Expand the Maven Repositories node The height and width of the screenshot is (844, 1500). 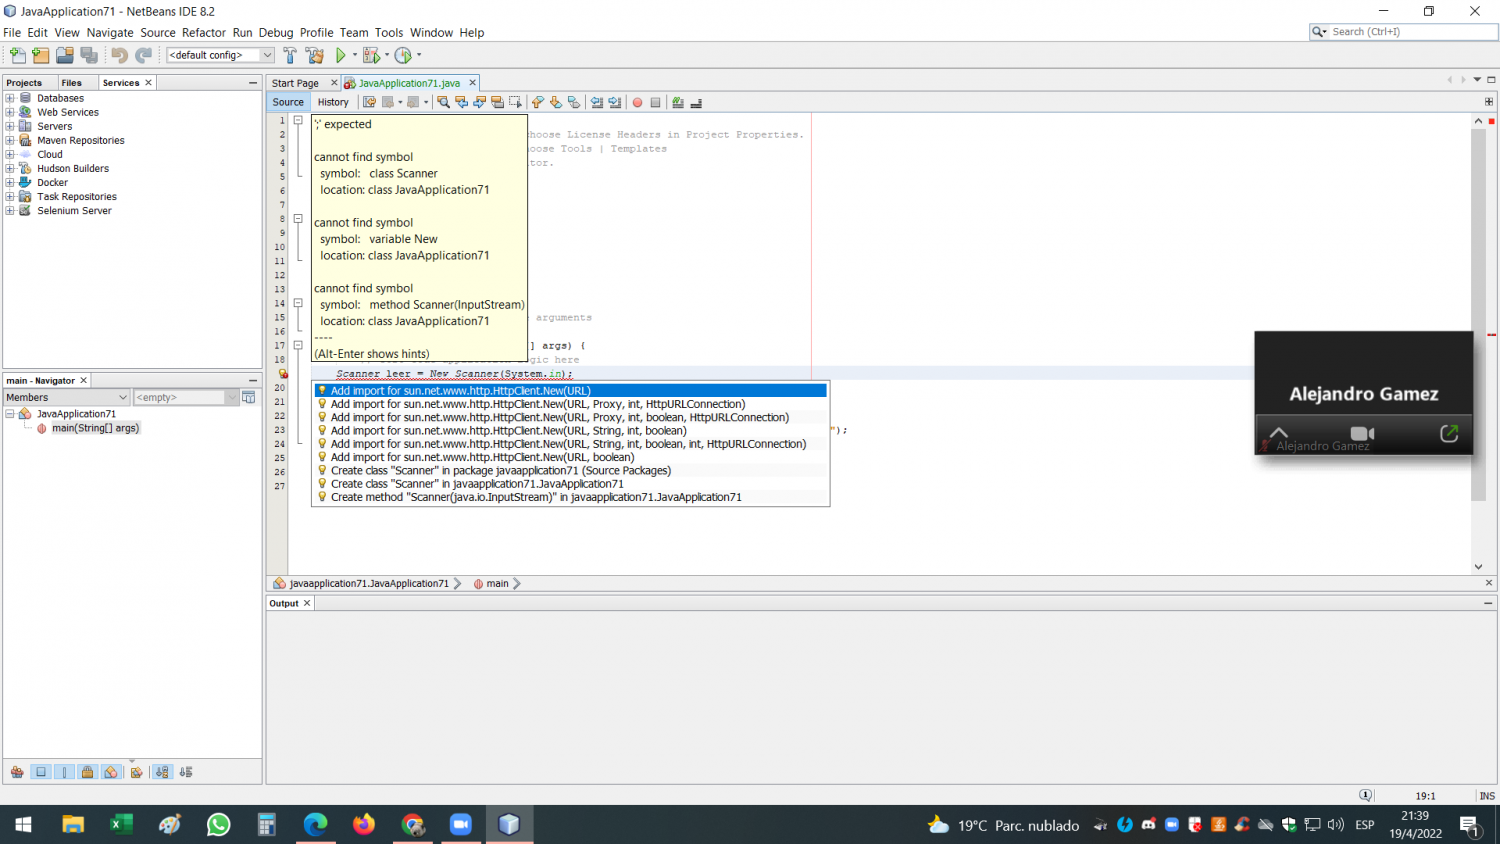point(10,140)
